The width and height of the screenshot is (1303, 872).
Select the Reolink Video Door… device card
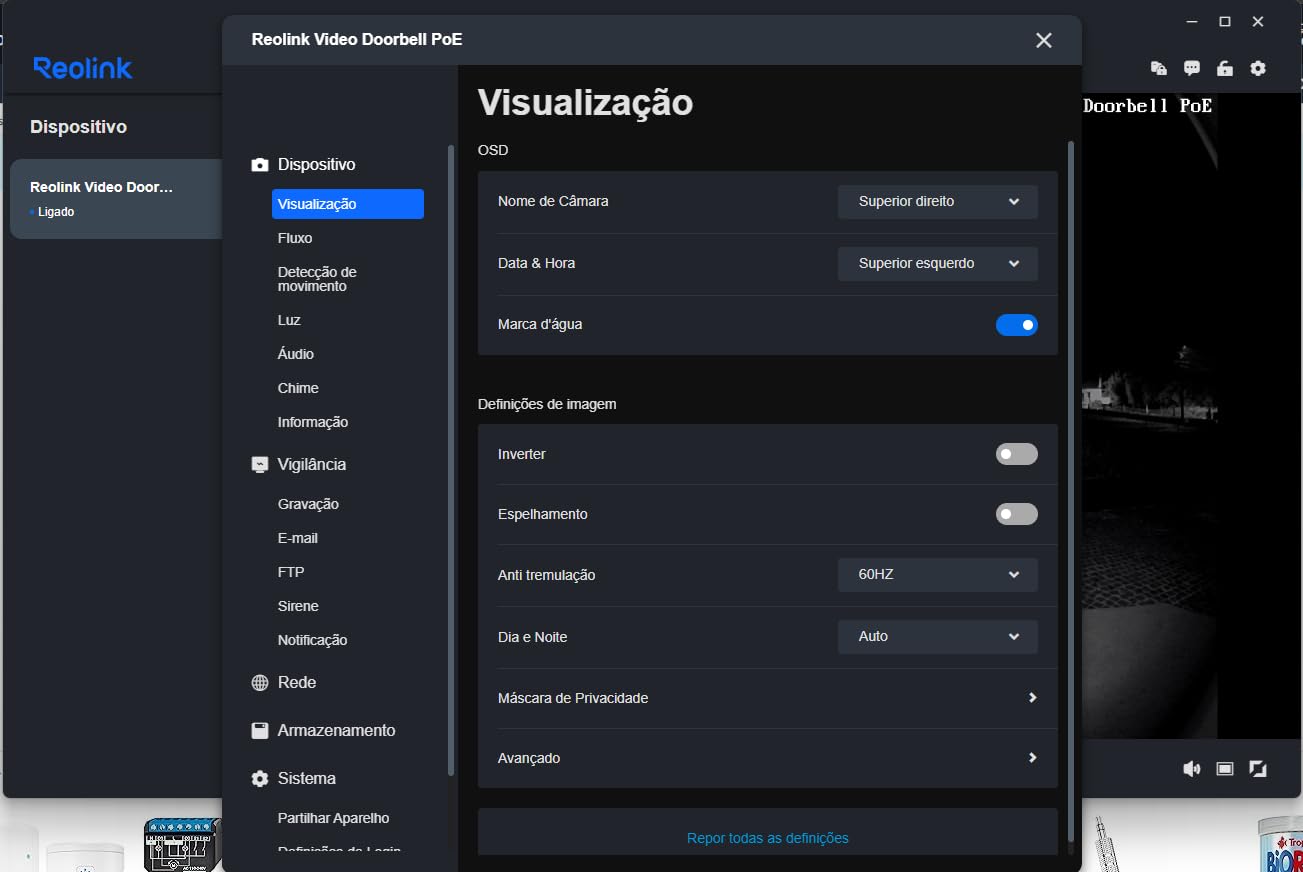(116, 199)
